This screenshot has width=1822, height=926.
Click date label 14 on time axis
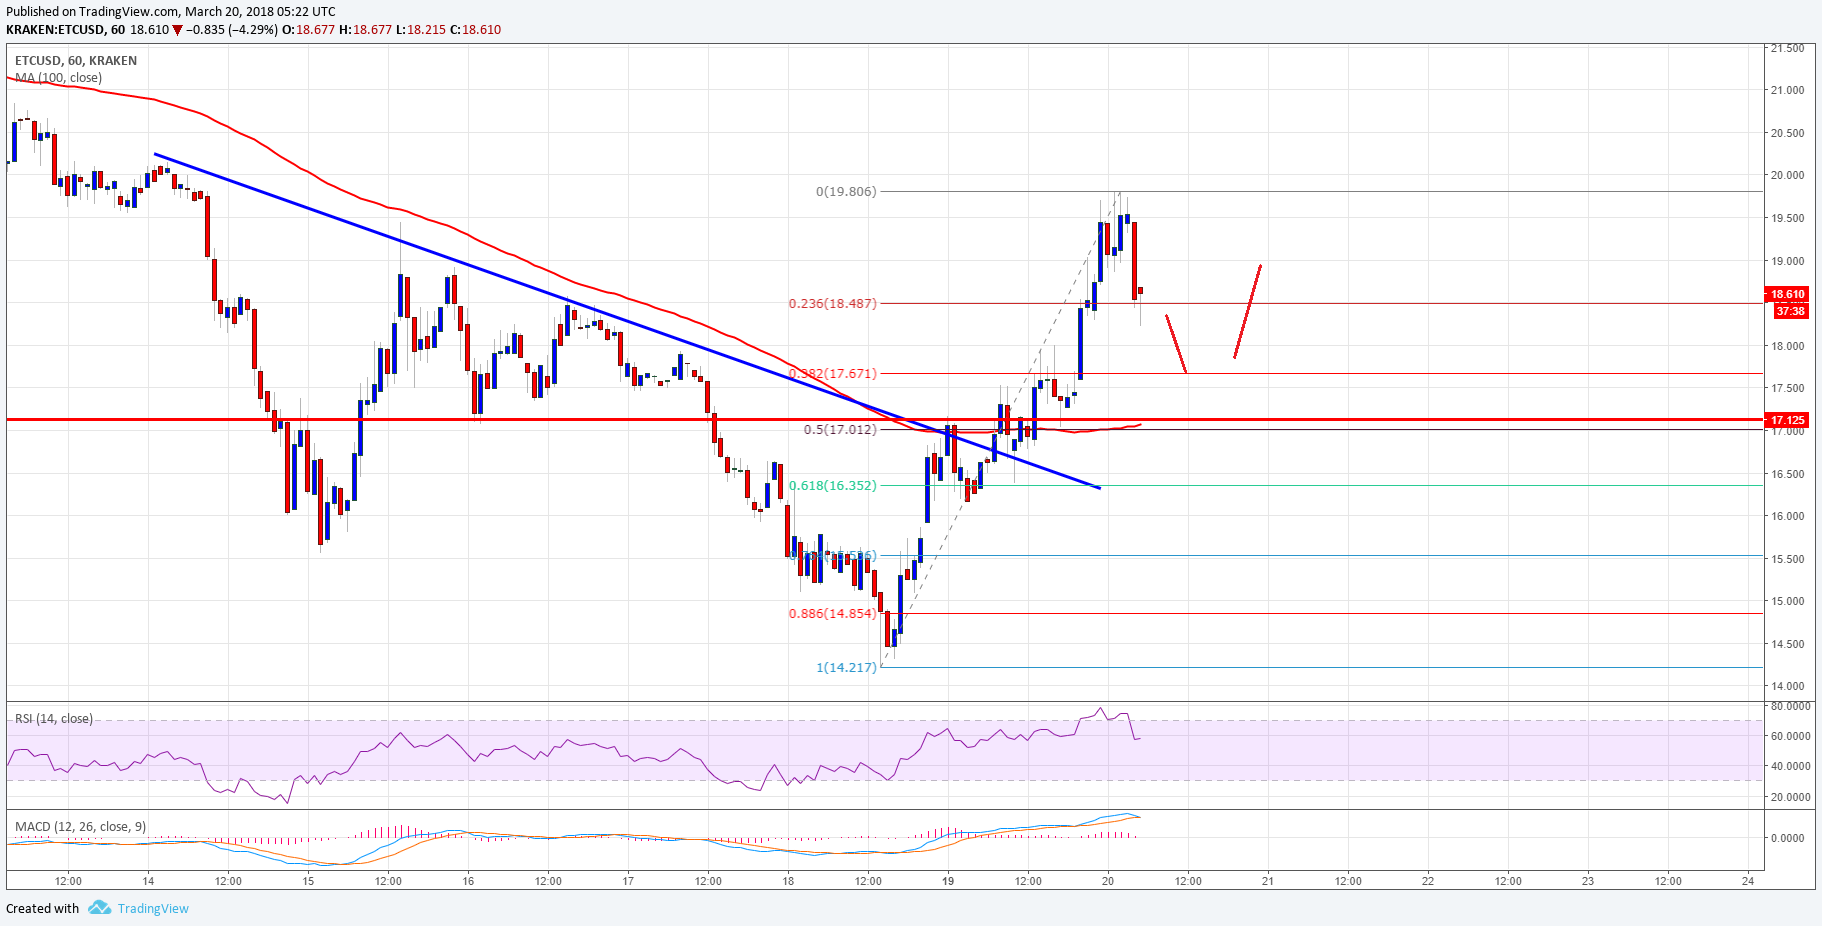pyautogui.click(x=148, y=881)
